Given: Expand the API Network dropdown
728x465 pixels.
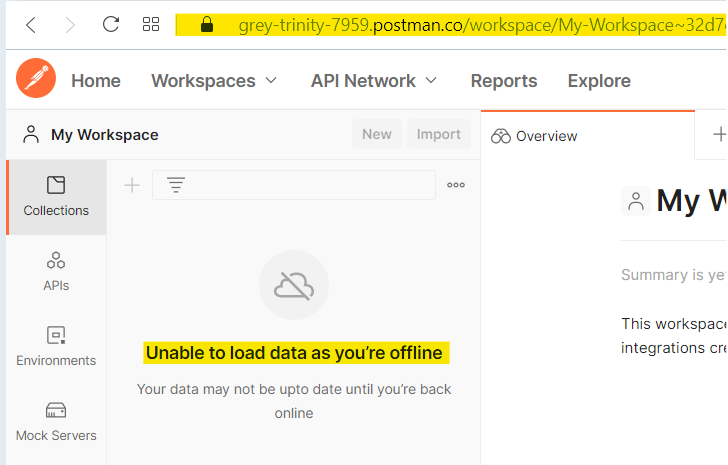Looking at the screenshot, I should click(374, 81).
